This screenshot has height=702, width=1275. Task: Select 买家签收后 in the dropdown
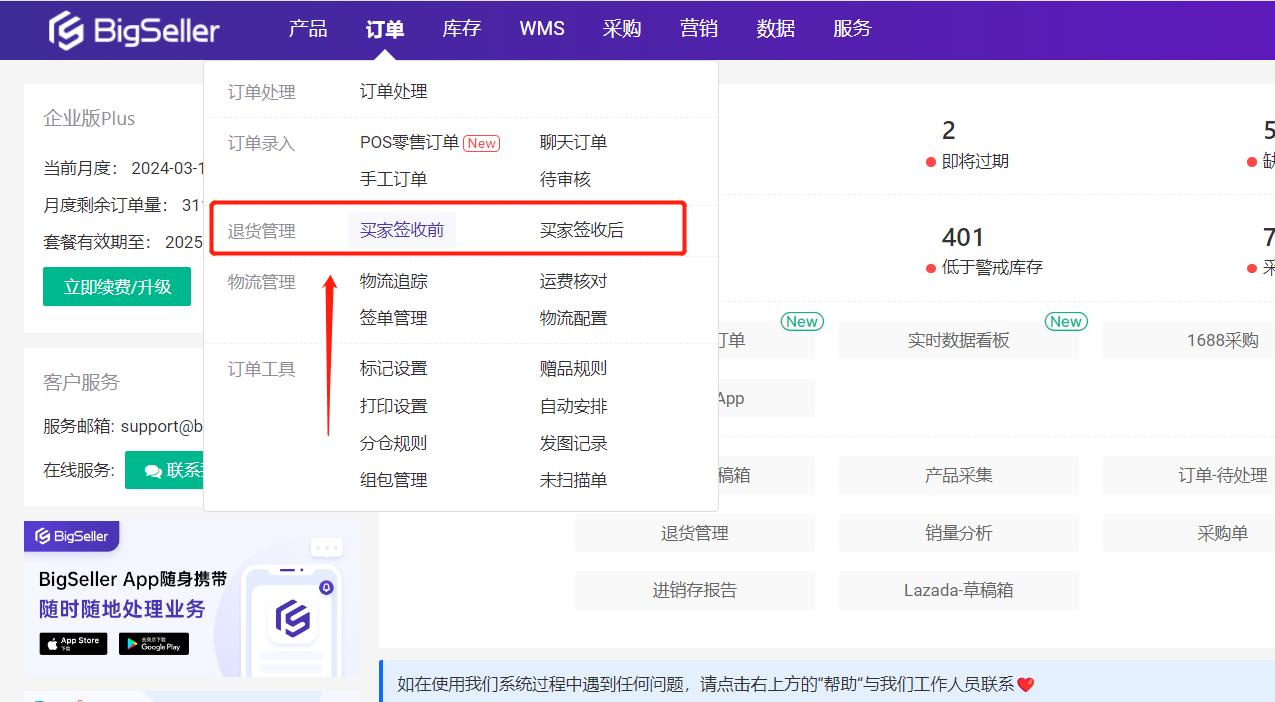581,230
